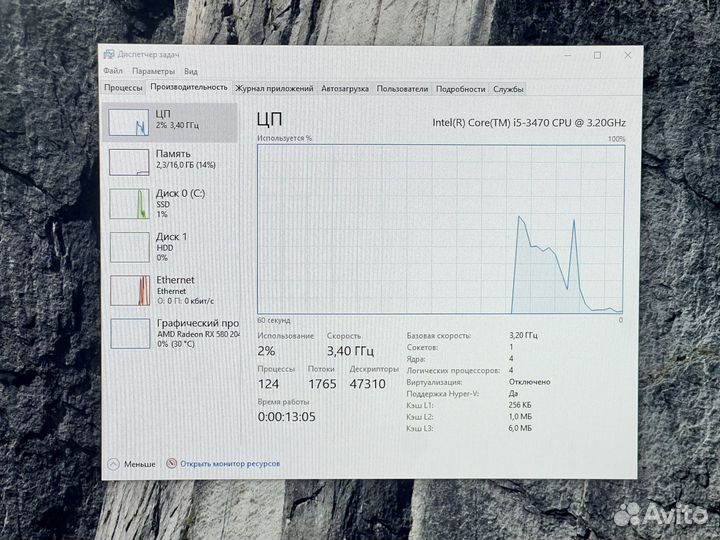Maximize the Диспетчер задач window
Image resolution: width=720 pixels, height=540 pixels.
[597, 55]
